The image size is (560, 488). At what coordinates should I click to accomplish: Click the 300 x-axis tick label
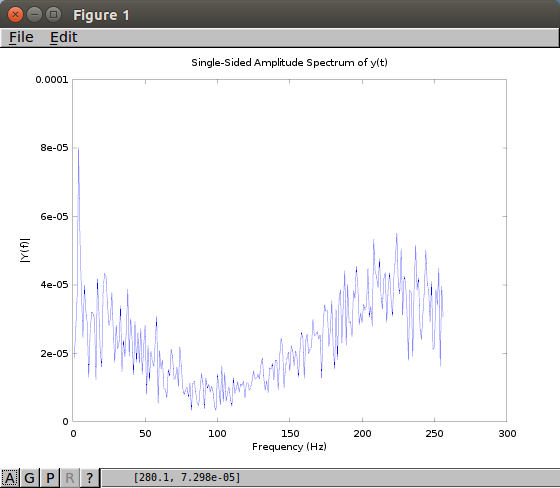point(507,434)
